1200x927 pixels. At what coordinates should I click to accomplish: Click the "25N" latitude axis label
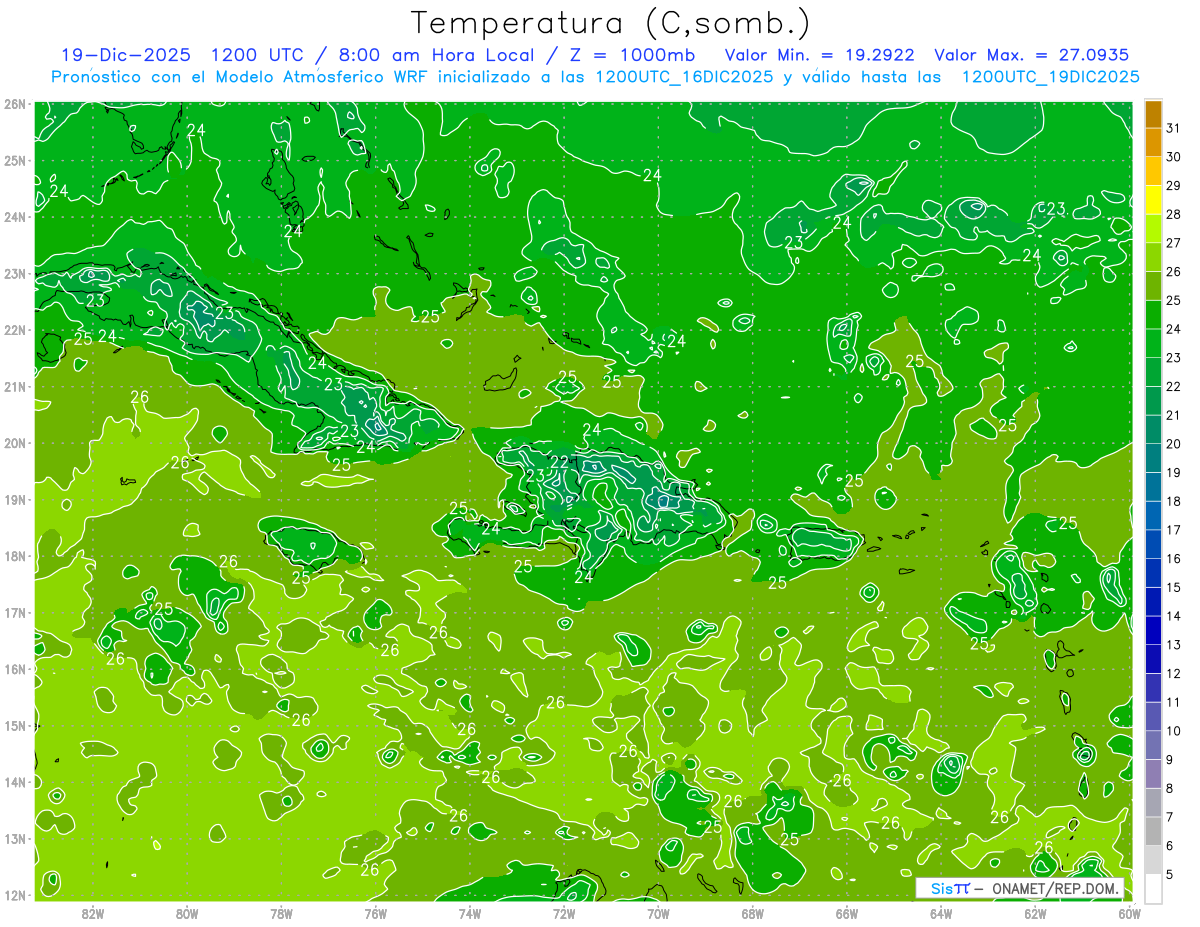pyautogui.click(x=15, y=160)
